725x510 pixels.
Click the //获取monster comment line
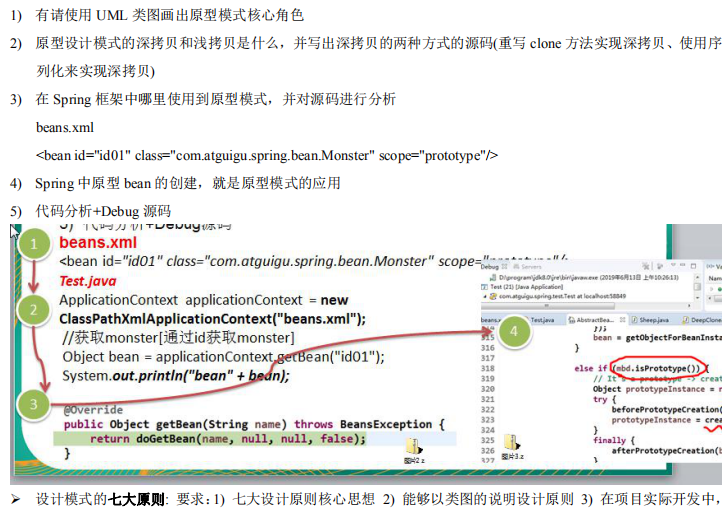tap(178, 338)
